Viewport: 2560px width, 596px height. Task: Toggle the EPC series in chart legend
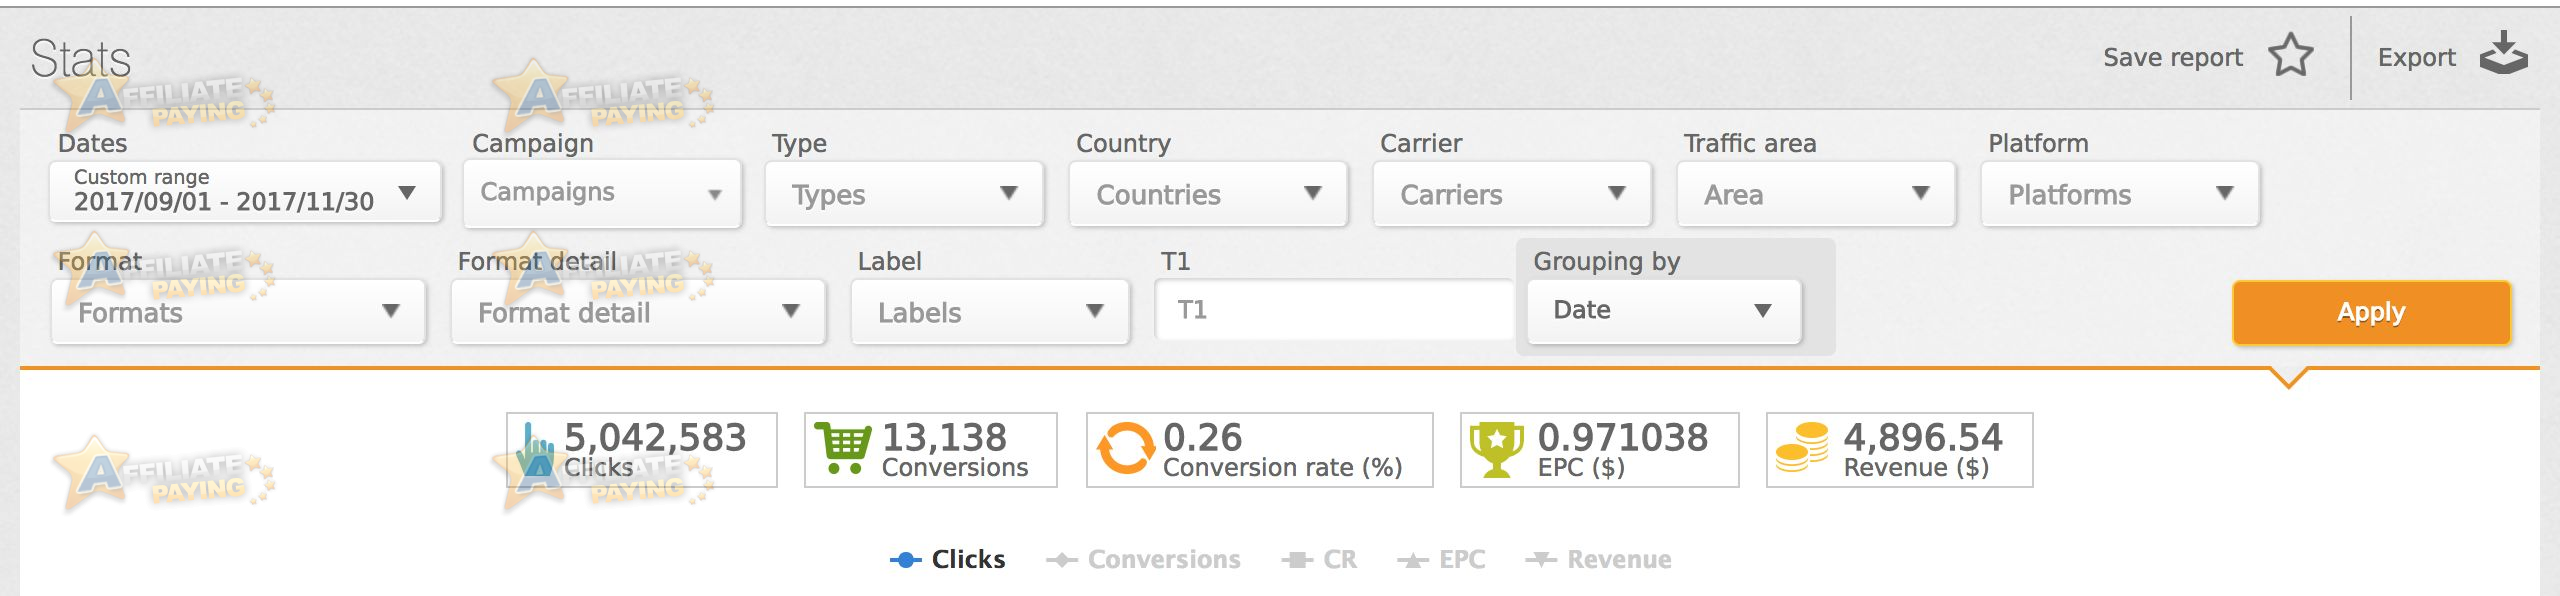click(x=1441, y=559)
